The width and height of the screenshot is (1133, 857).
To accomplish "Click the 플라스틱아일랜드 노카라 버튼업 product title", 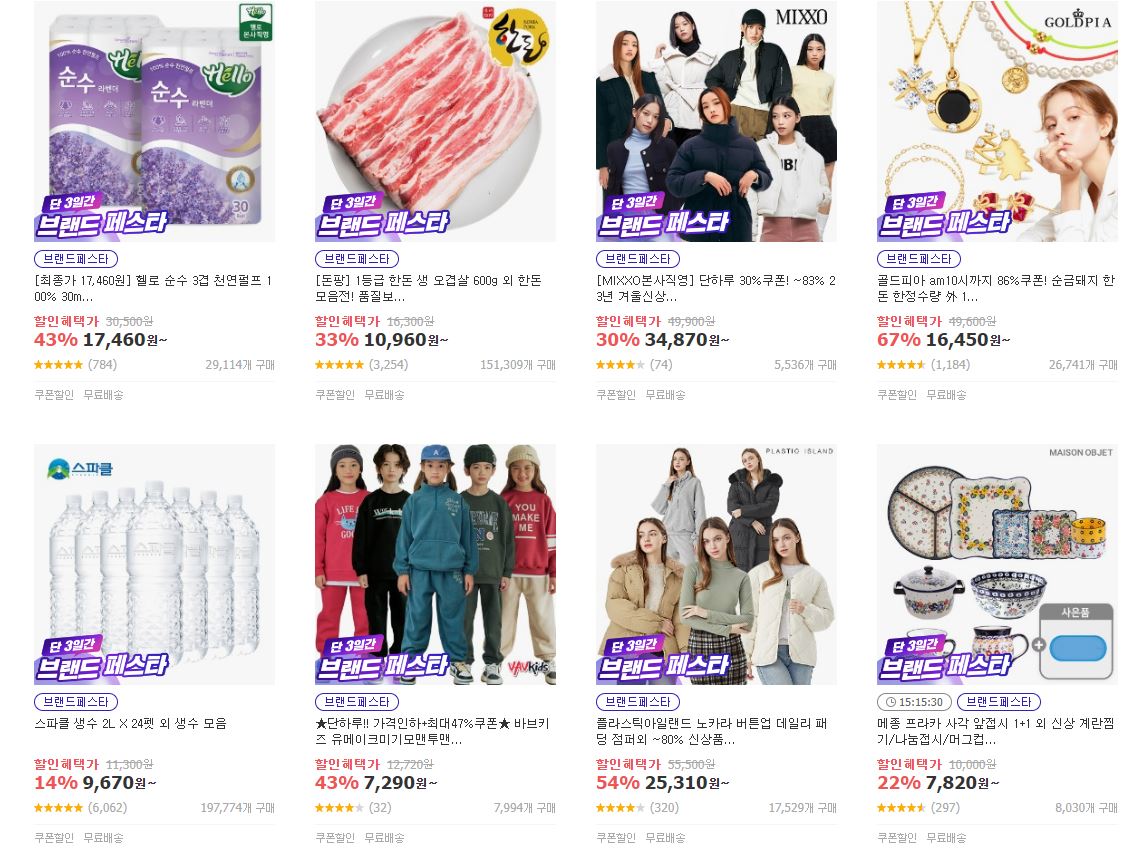I will coord(712,731).
